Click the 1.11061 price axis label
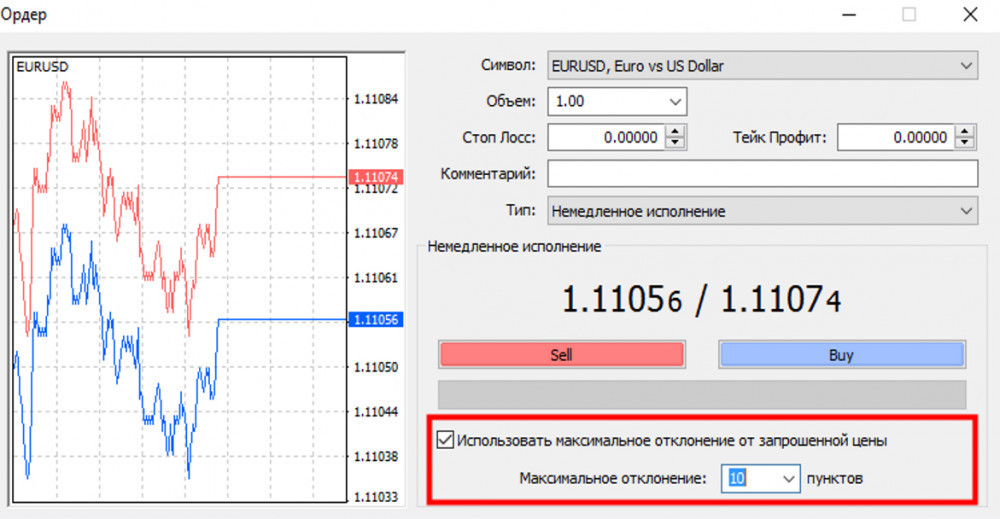 click(376, 278)
